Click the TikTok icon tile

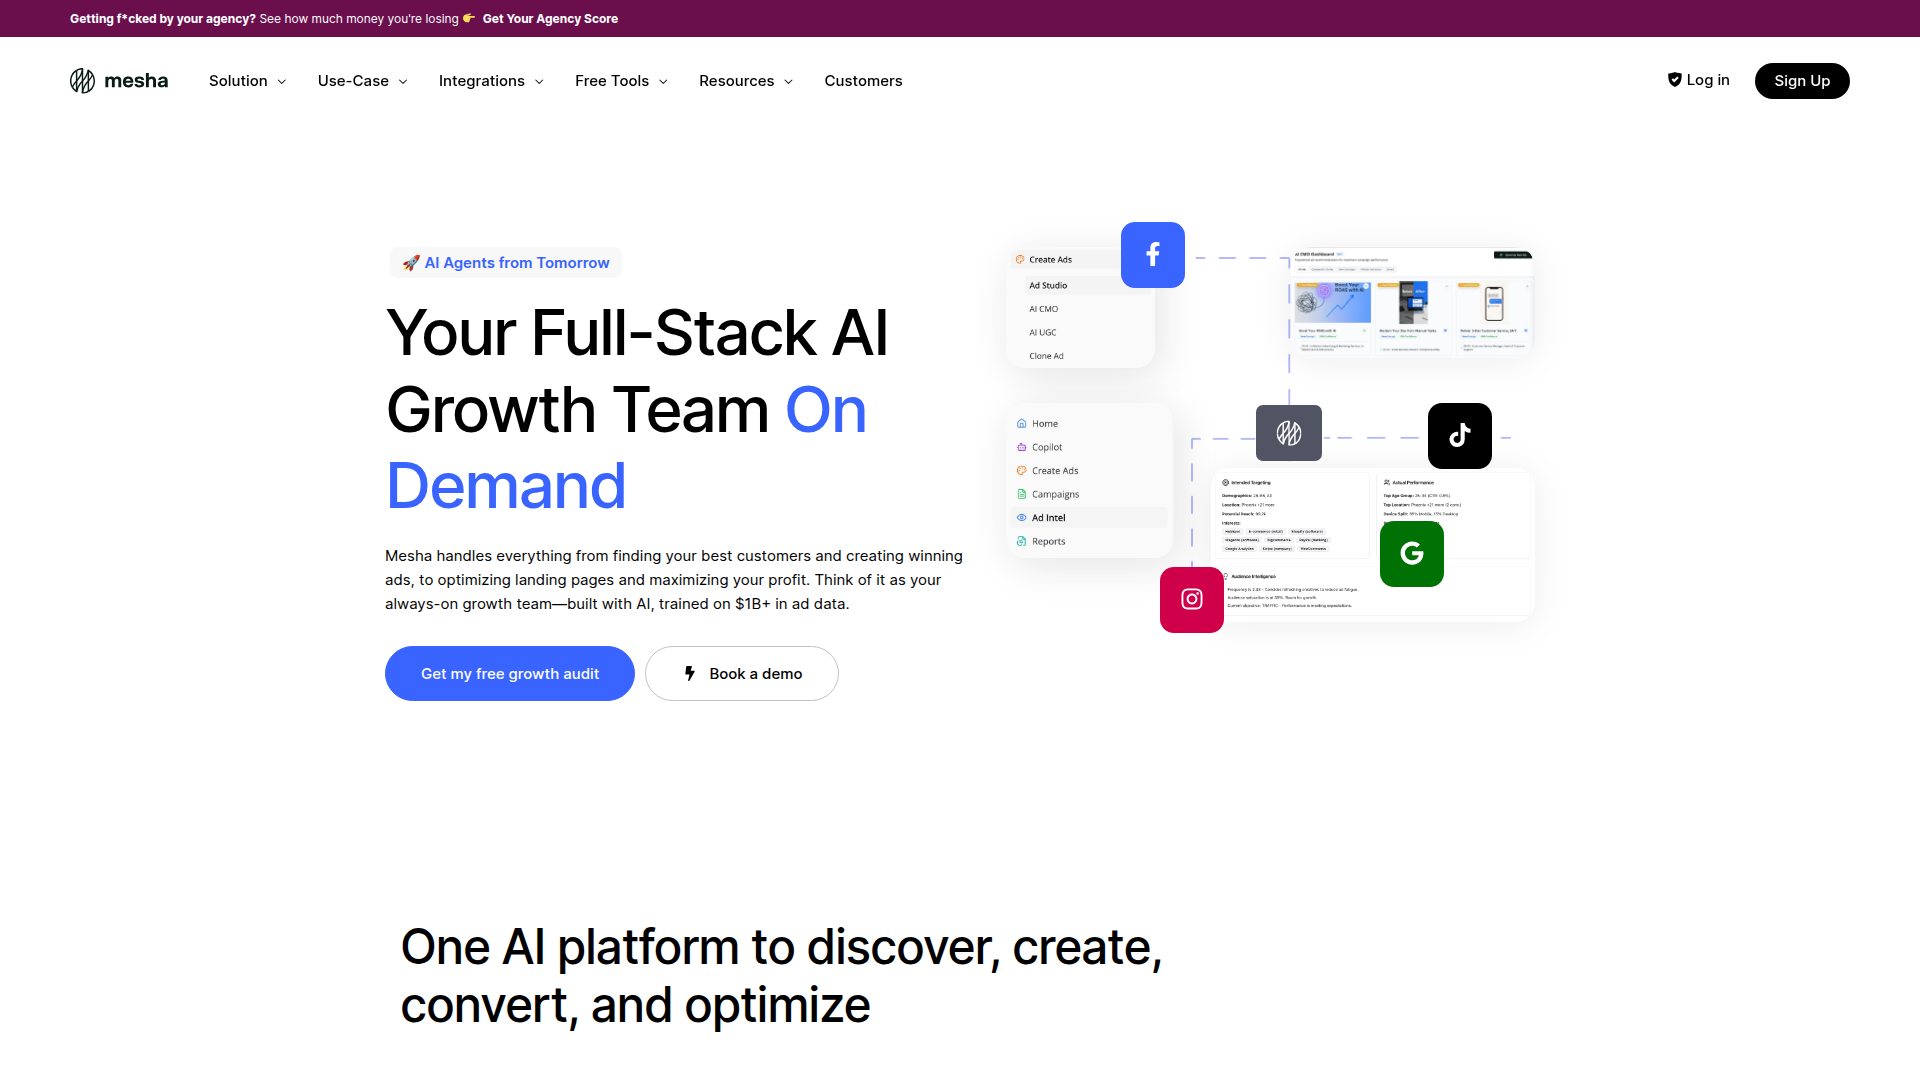[1459, 436]
